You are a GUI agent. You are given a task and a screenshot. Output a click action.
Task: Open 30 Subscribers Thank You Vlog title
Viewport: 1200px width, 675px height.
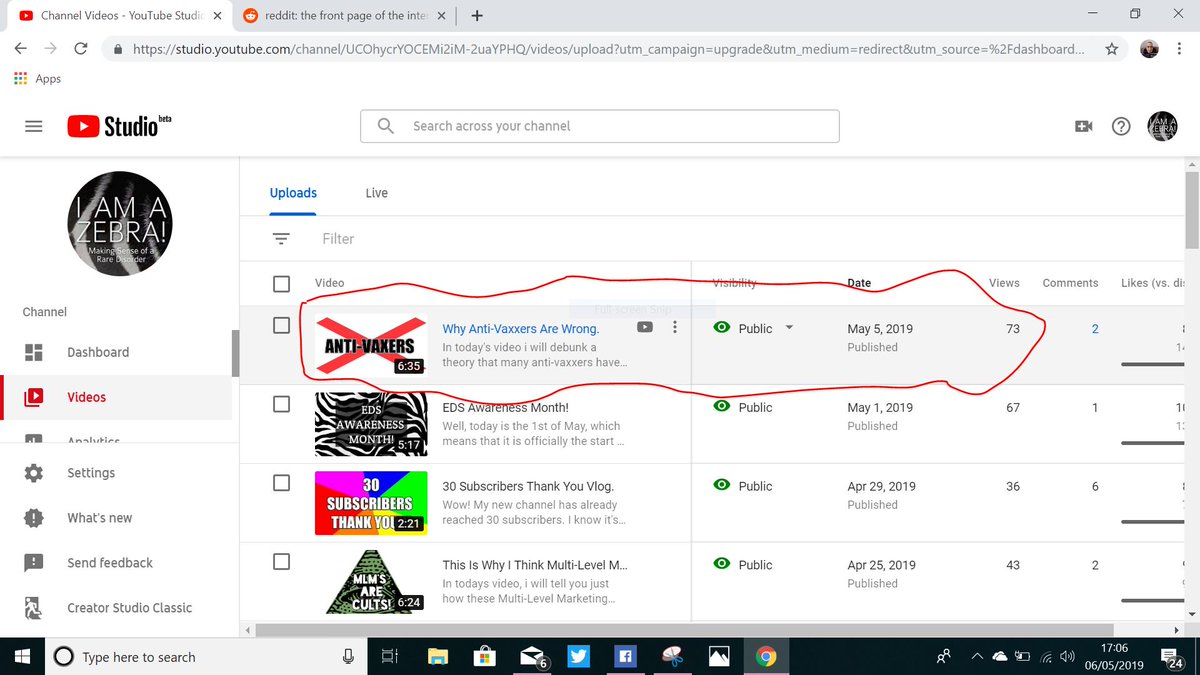[x=528, y=486]
